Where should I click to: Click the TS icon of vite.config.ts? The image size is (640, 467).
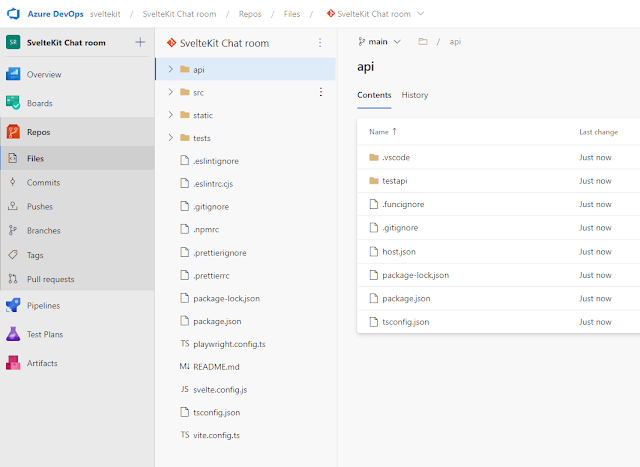pos(185,435)
